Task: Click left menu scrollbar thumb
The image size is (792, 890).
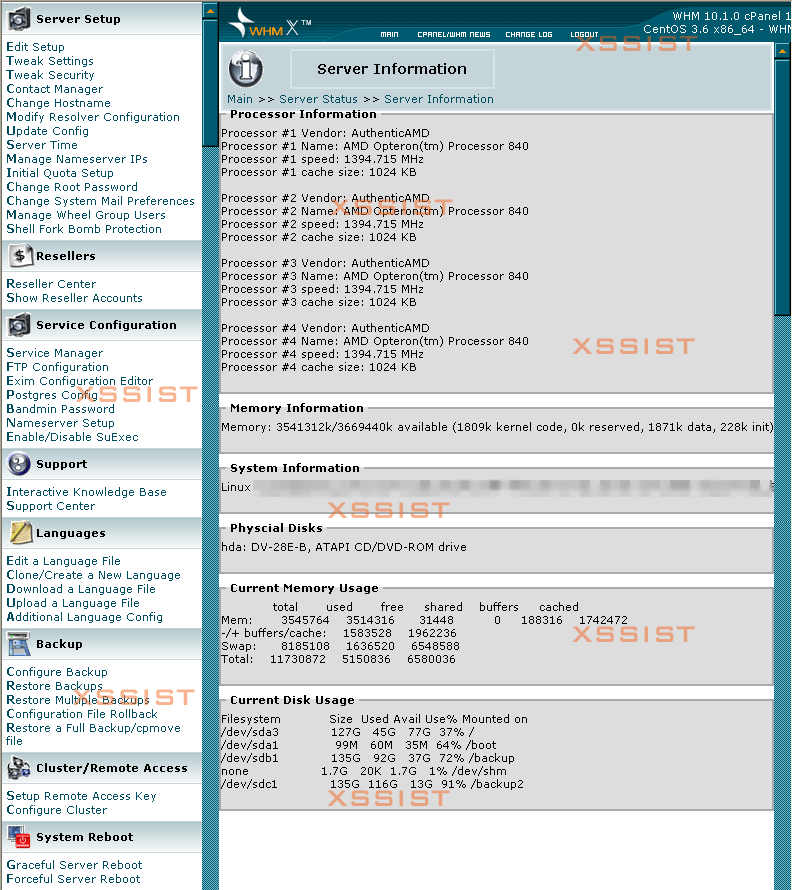Action: pyautogui.click(x=210, y=83)
